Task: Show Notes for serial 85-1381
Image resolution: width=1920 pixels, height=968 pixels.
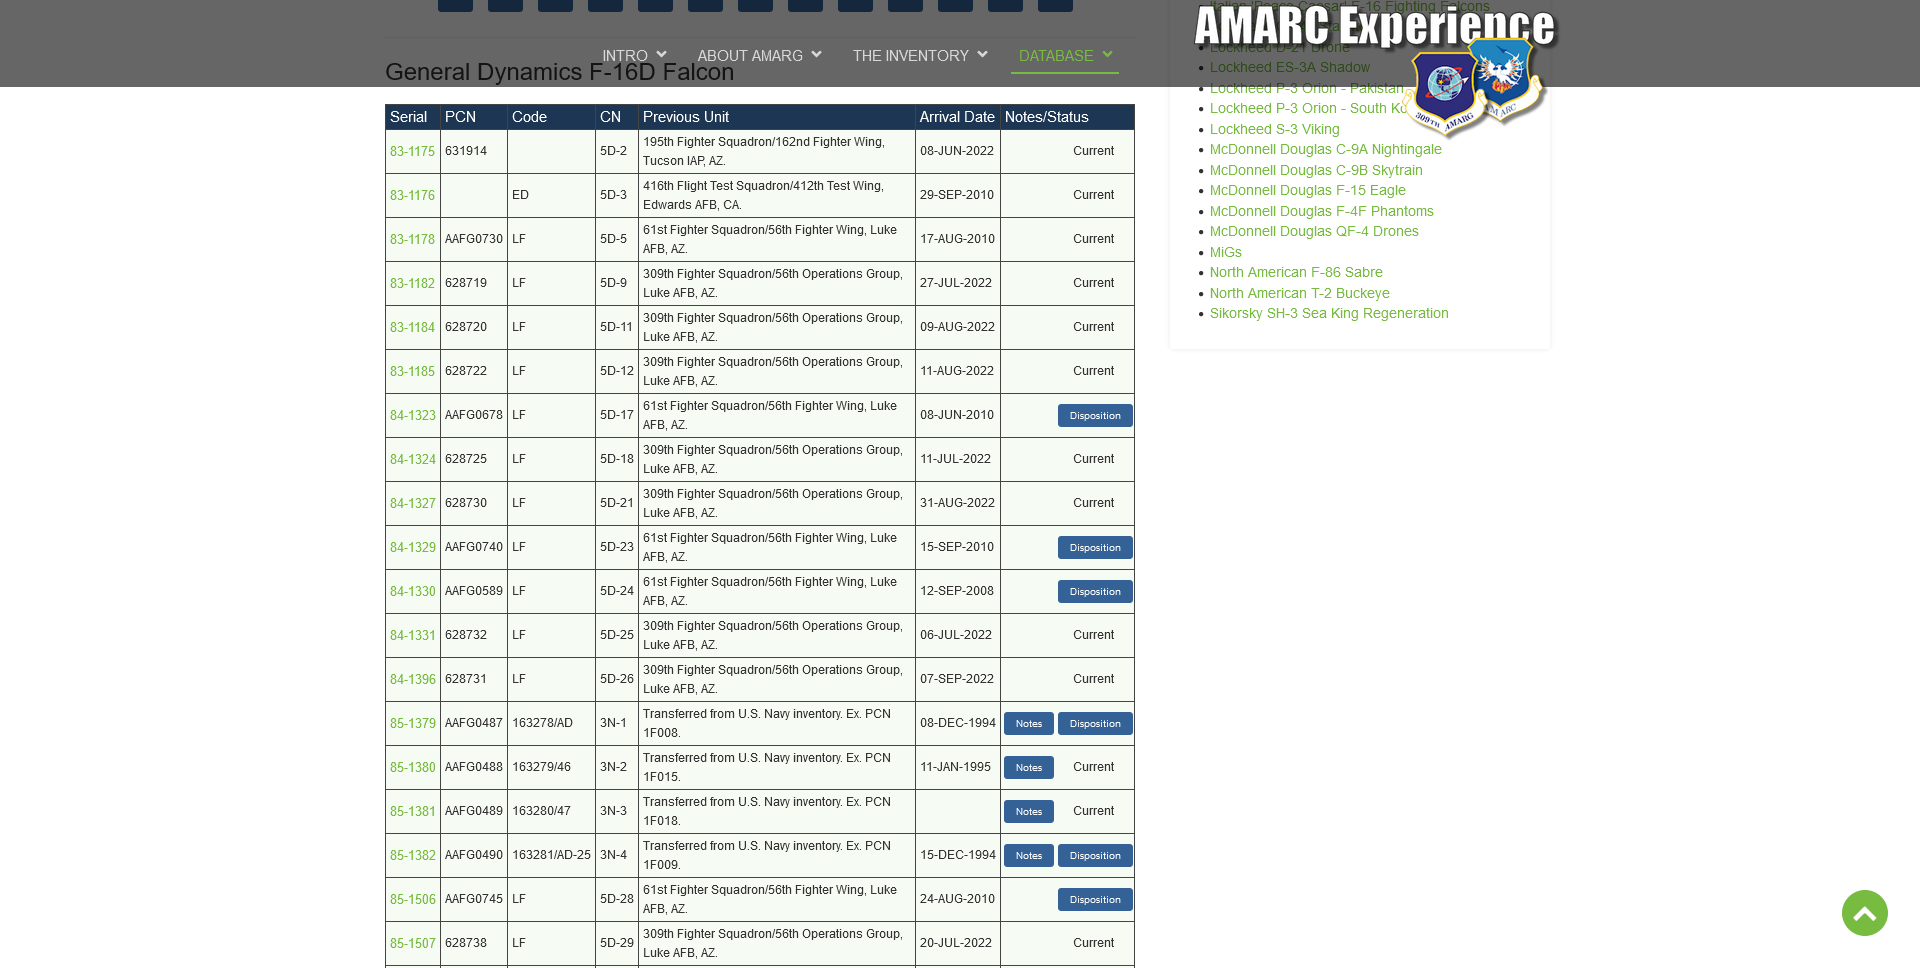Action: pos(1028,811)
